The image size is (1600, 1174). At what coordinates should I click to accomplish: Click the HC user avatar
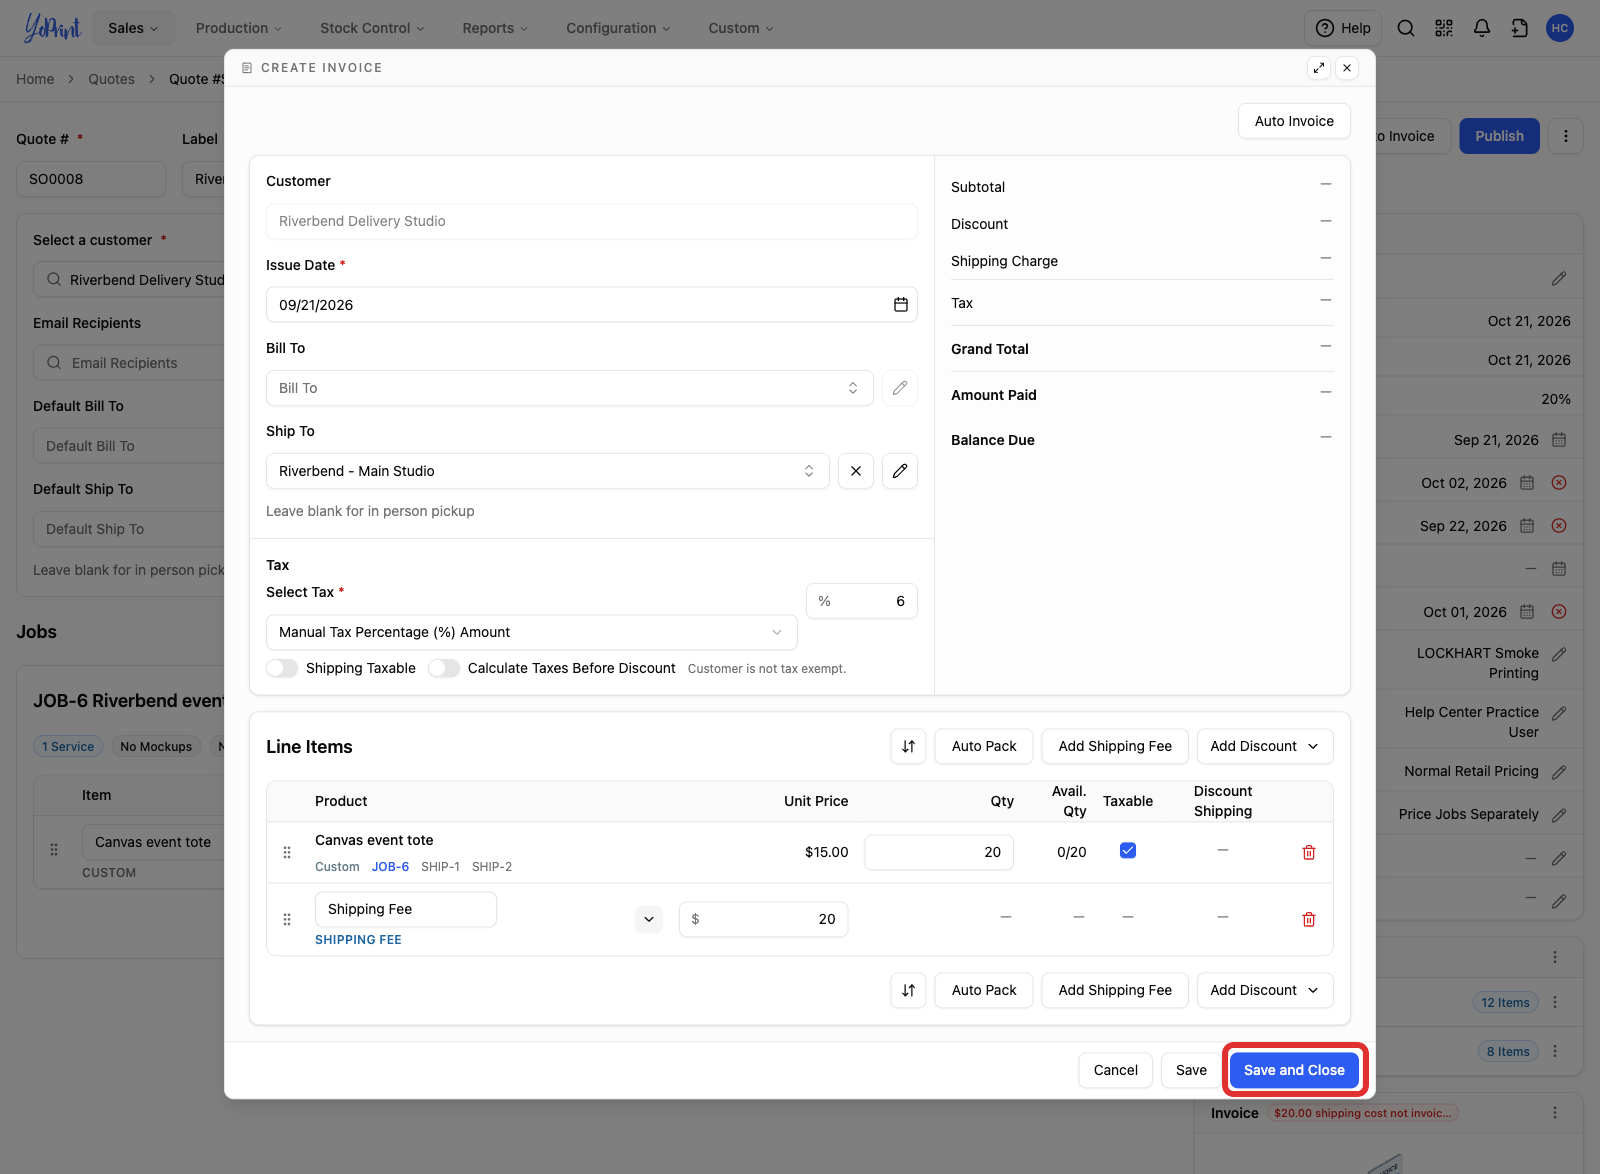click(1560, 28)
